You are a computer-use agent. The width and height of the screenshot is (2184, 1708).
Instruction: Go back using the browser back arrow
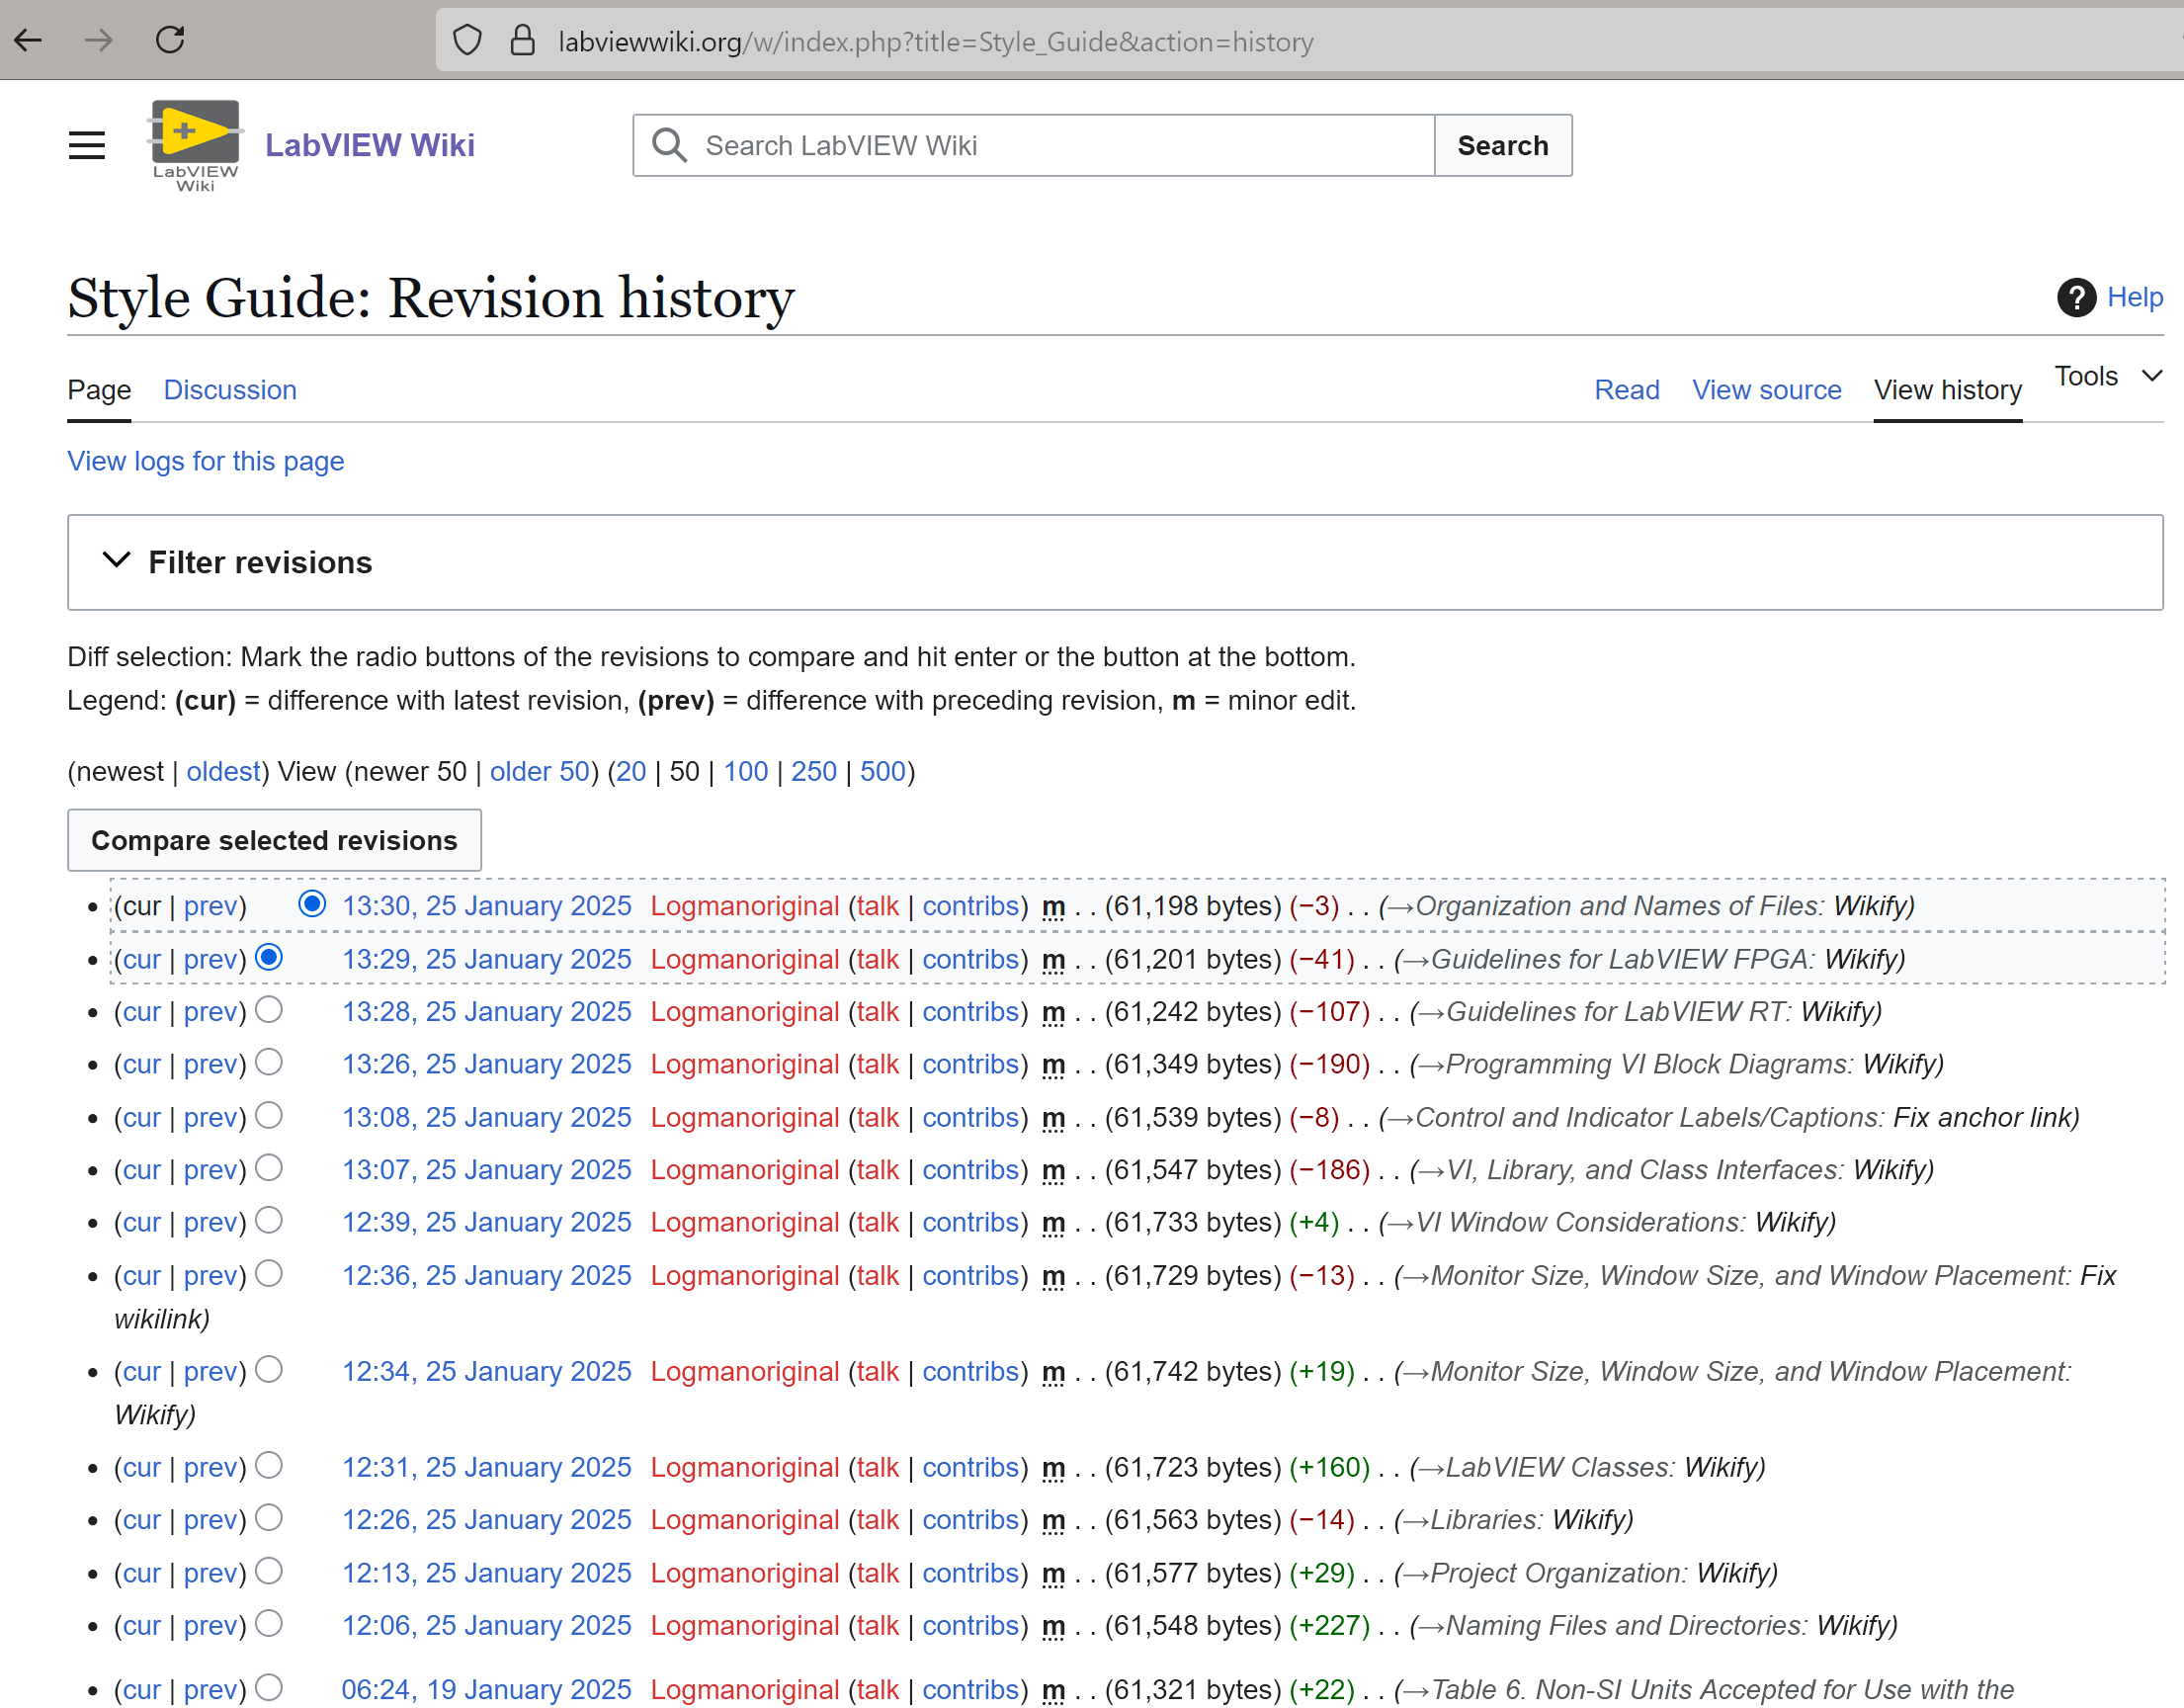[28, 40]
